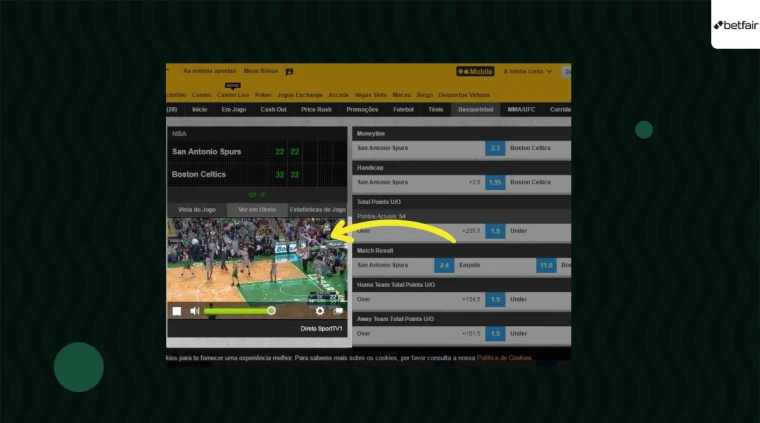This screenshot has width=760, height=423.
Task: Select the Início tab
Action: click(x=199, y=110)
